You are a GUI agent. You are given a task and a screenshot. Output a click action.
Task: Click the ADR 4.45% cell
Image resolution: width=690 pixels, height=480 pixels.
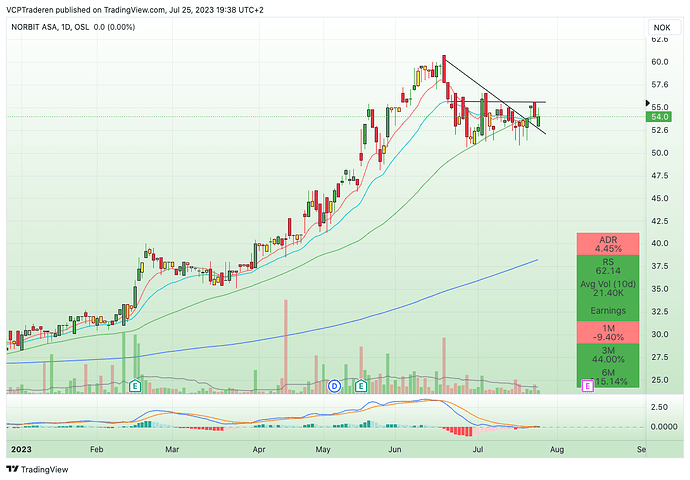click(608, 244)
